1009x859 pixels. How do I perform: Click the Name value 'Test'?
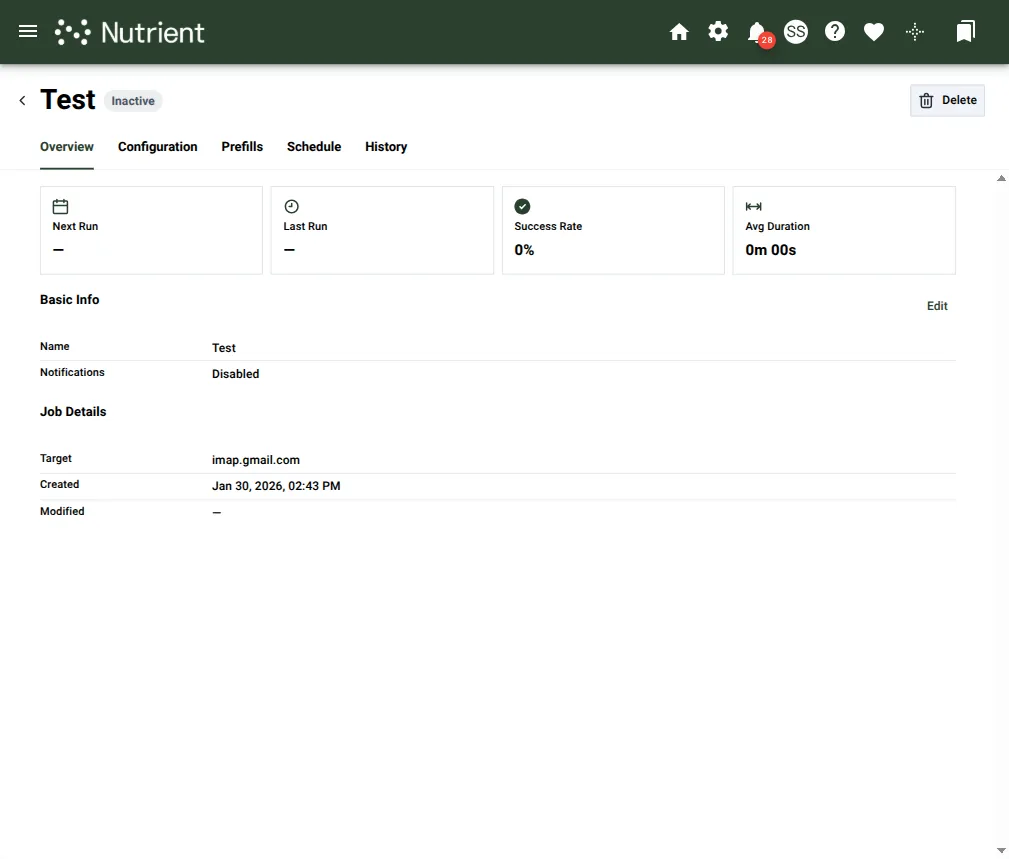224,348
